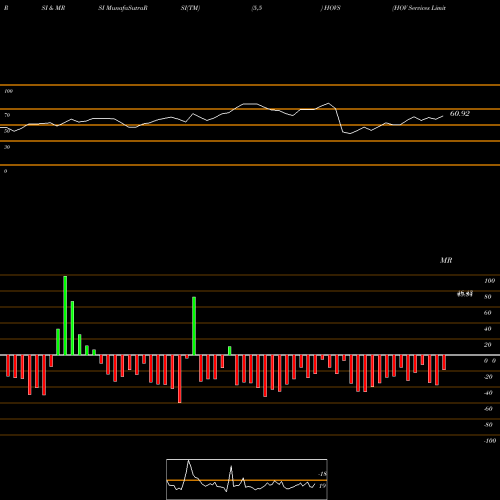Click the MR axis label -20

[488, 377]
